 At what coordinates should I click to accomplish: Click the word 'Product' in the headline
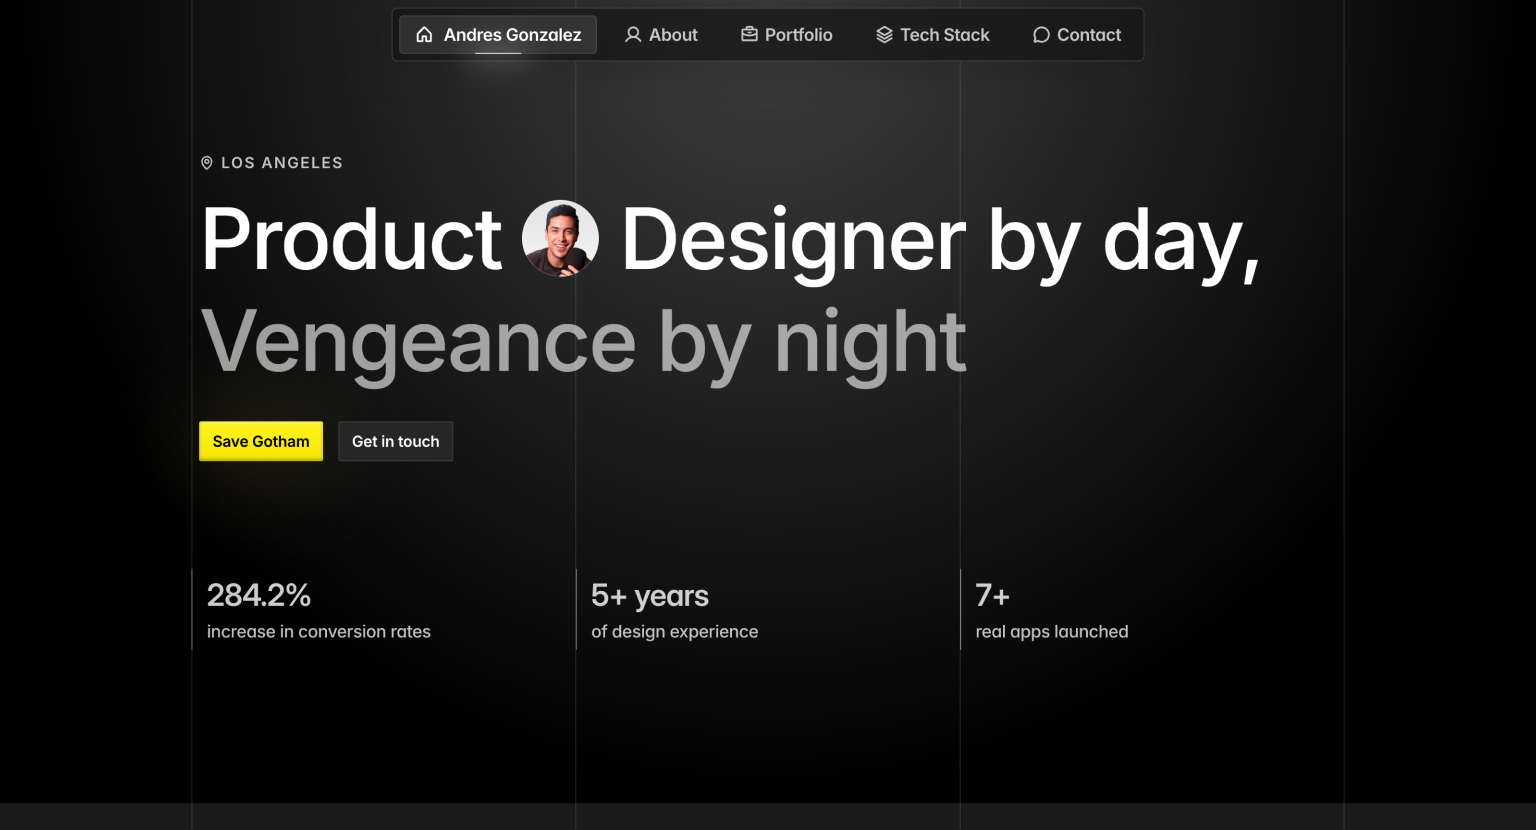click(351, 239)
